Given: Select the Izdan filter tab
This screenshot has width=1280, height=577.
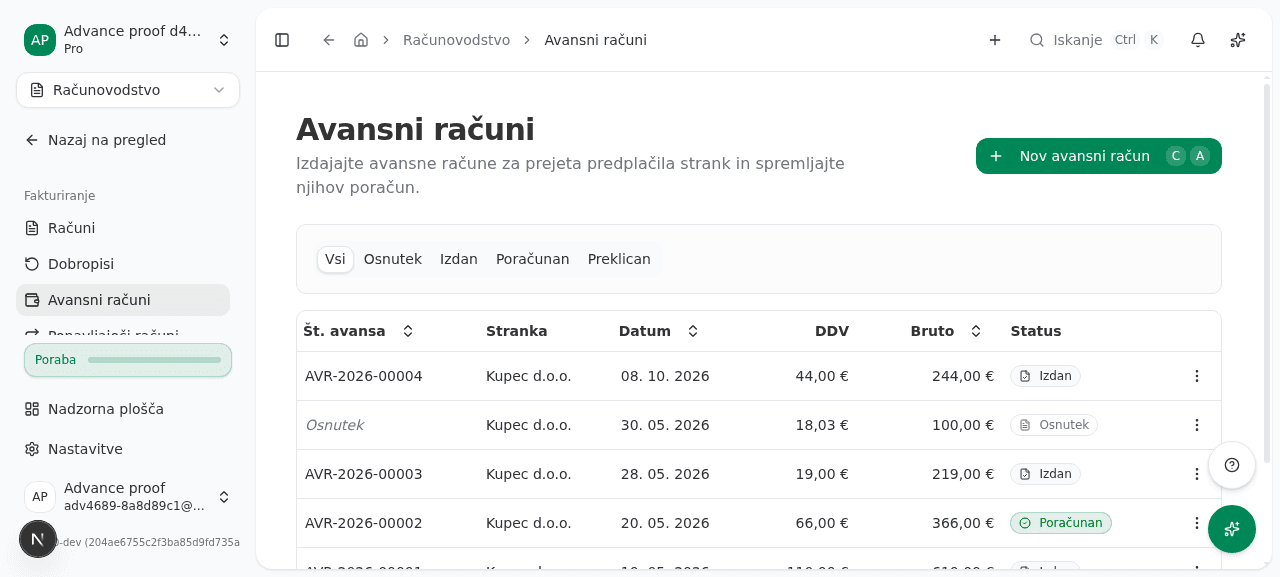Looking at the screenshot, I should click(459, 259).
